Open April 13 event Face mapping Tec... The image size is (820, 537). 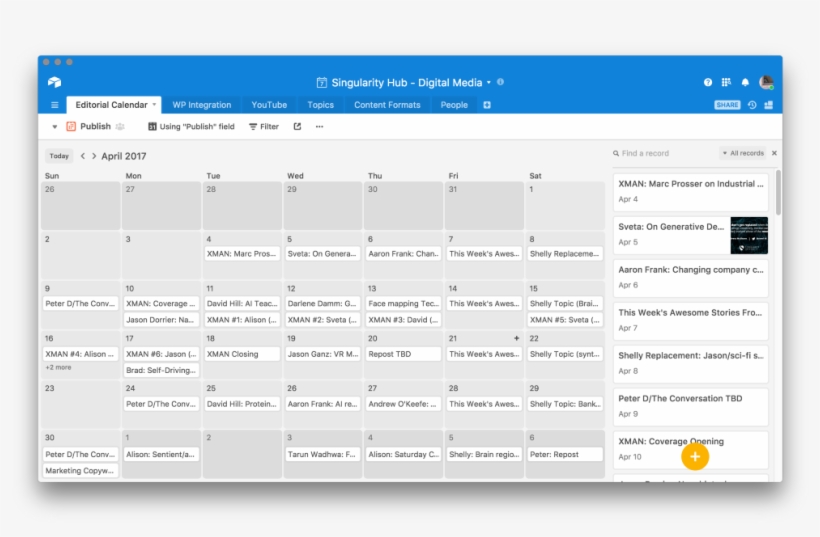click(x=403, y=303)
